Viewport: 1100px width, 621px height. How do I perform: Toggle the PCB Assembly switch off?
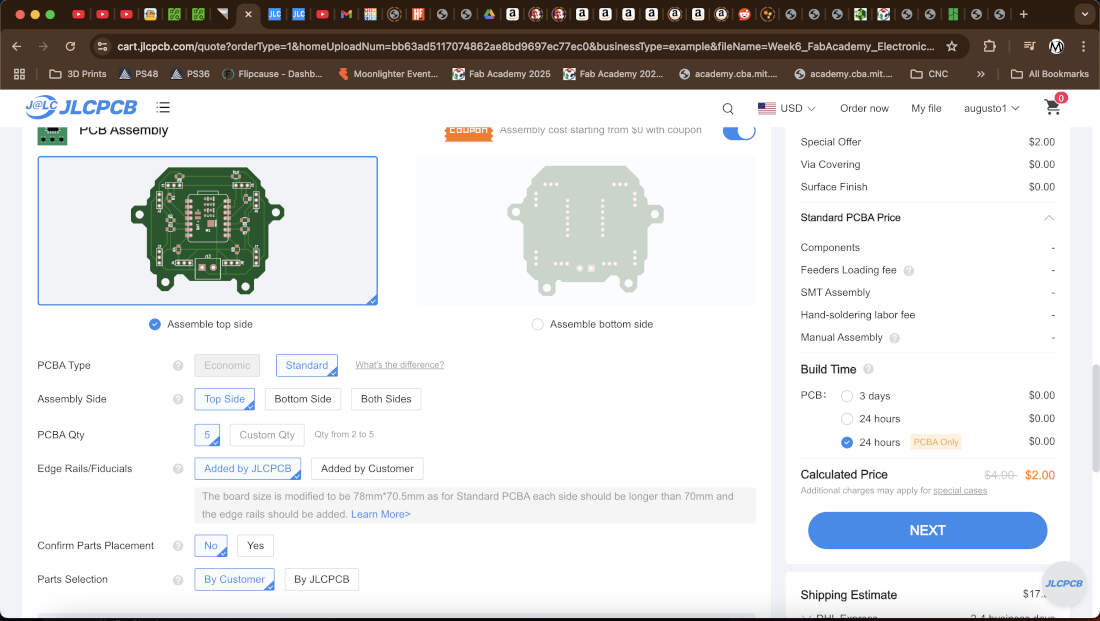click(x=739, y=131)
